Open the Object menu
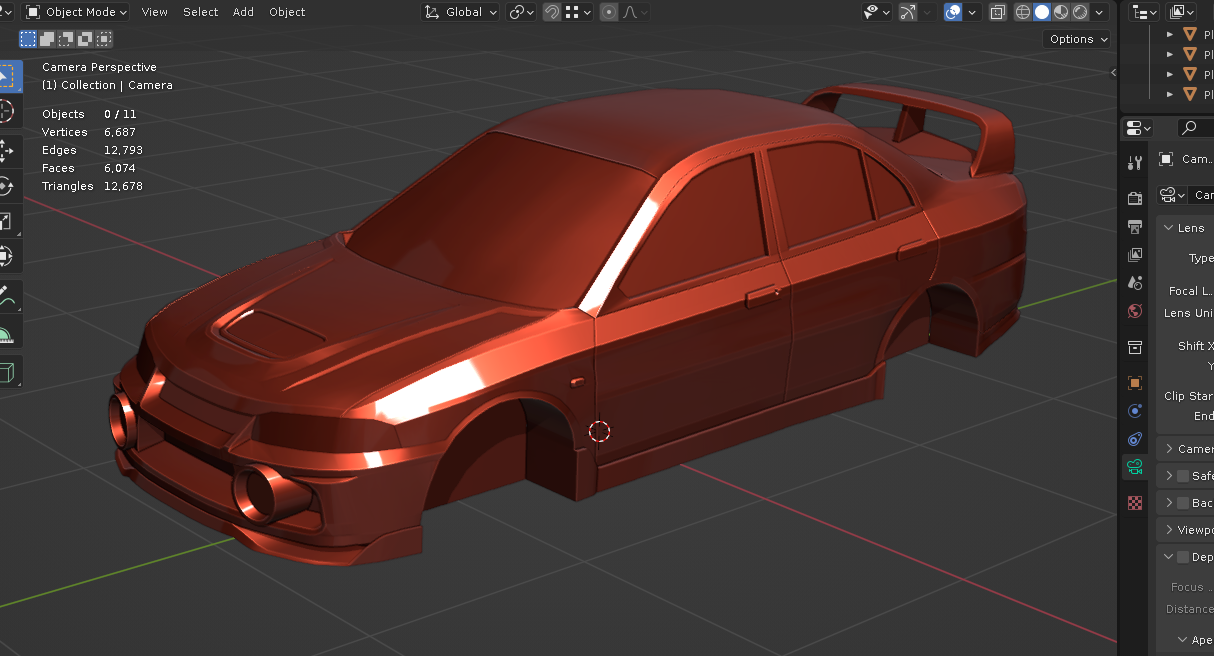 click(x=287, y=12)
